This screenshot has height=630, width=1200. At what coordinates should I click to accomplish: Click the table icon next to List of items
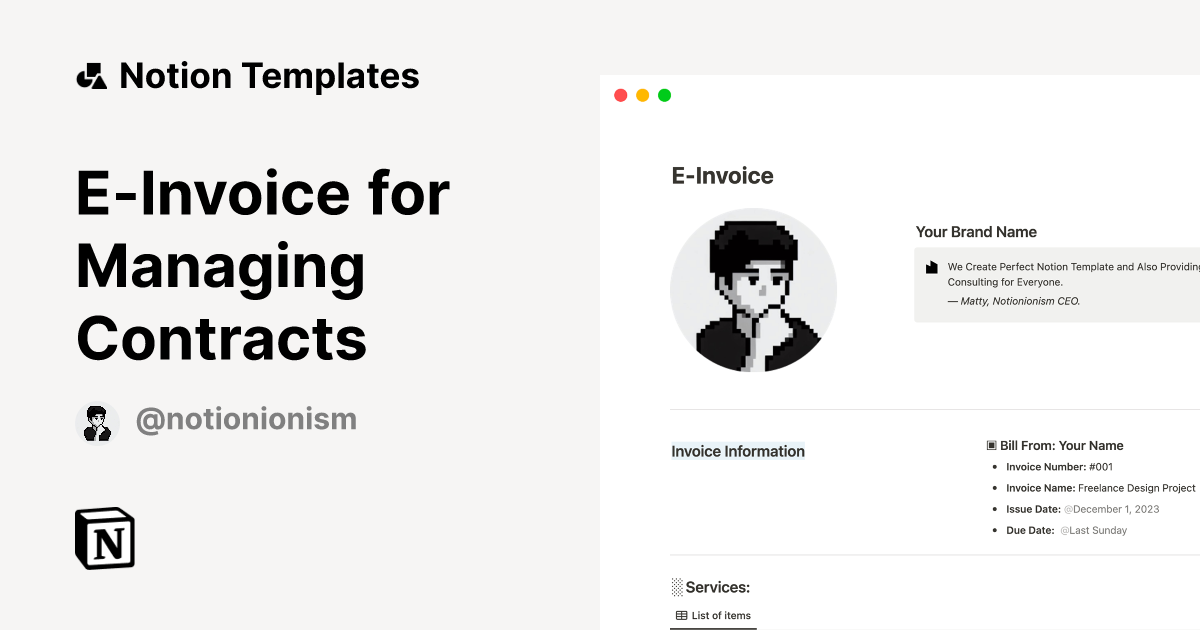point(681,615)
